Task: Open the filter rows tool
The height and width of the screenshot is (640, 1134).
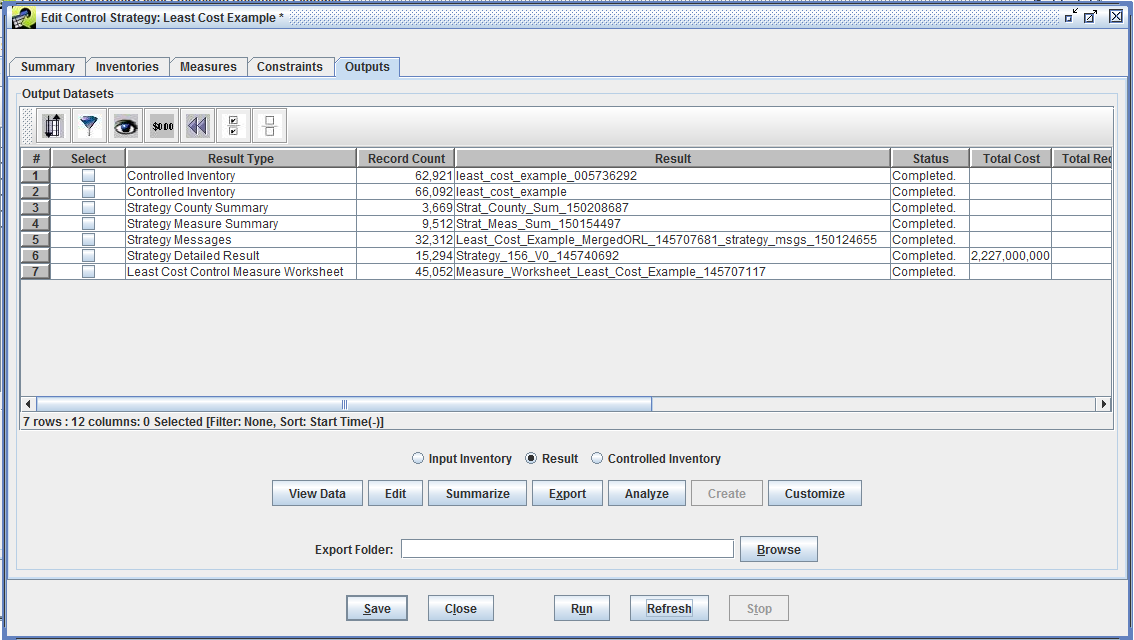Action: 89,125
